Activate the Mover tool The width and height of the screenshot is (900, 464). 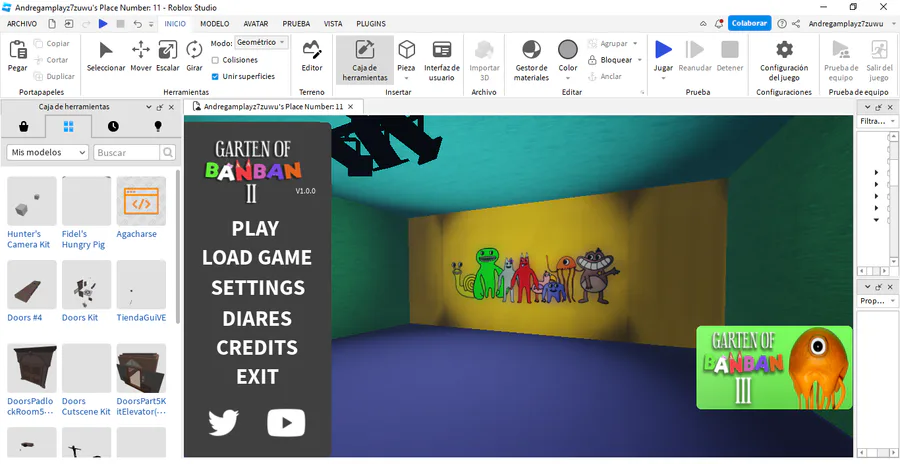click(141, 56)
